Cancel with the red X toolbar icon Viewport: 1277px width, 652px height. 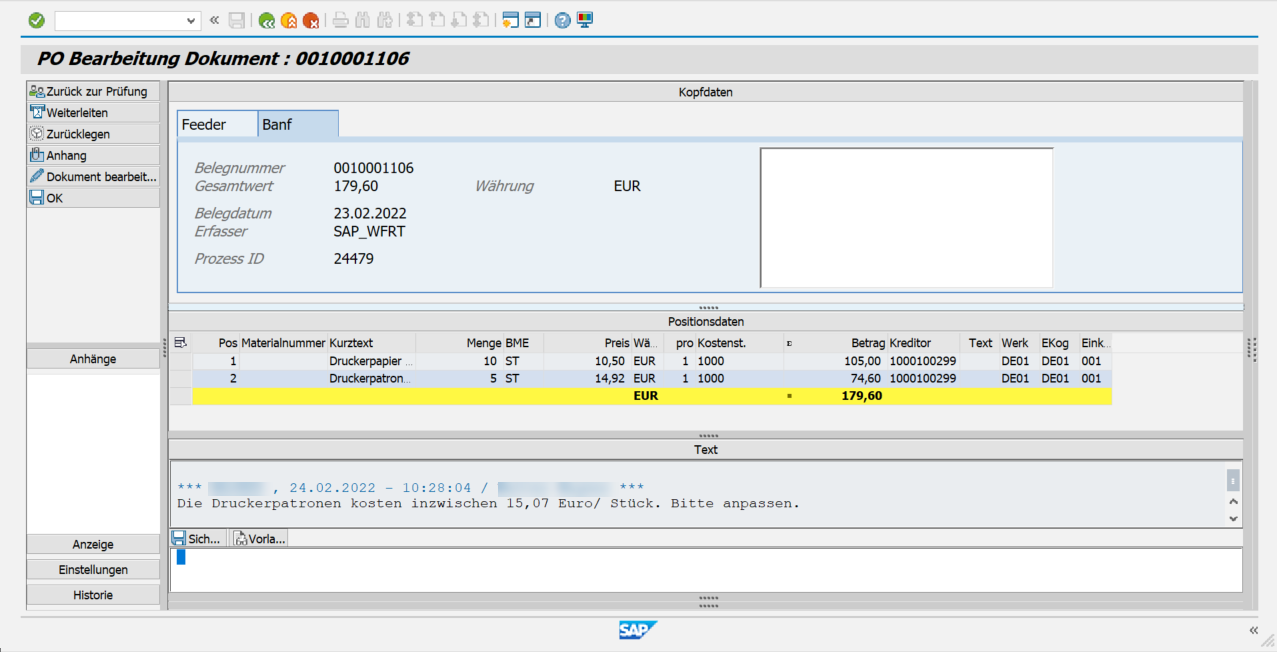(310, 19)
